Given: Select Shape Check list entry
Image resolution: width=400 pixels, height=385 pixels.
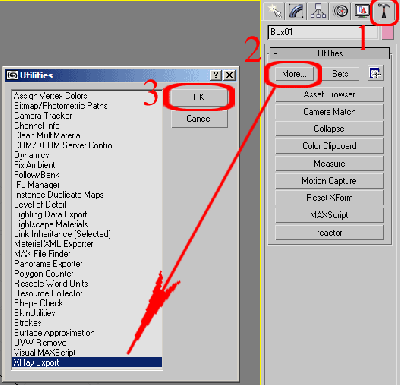Looking at the screenshot, I should tap(87, 303).
